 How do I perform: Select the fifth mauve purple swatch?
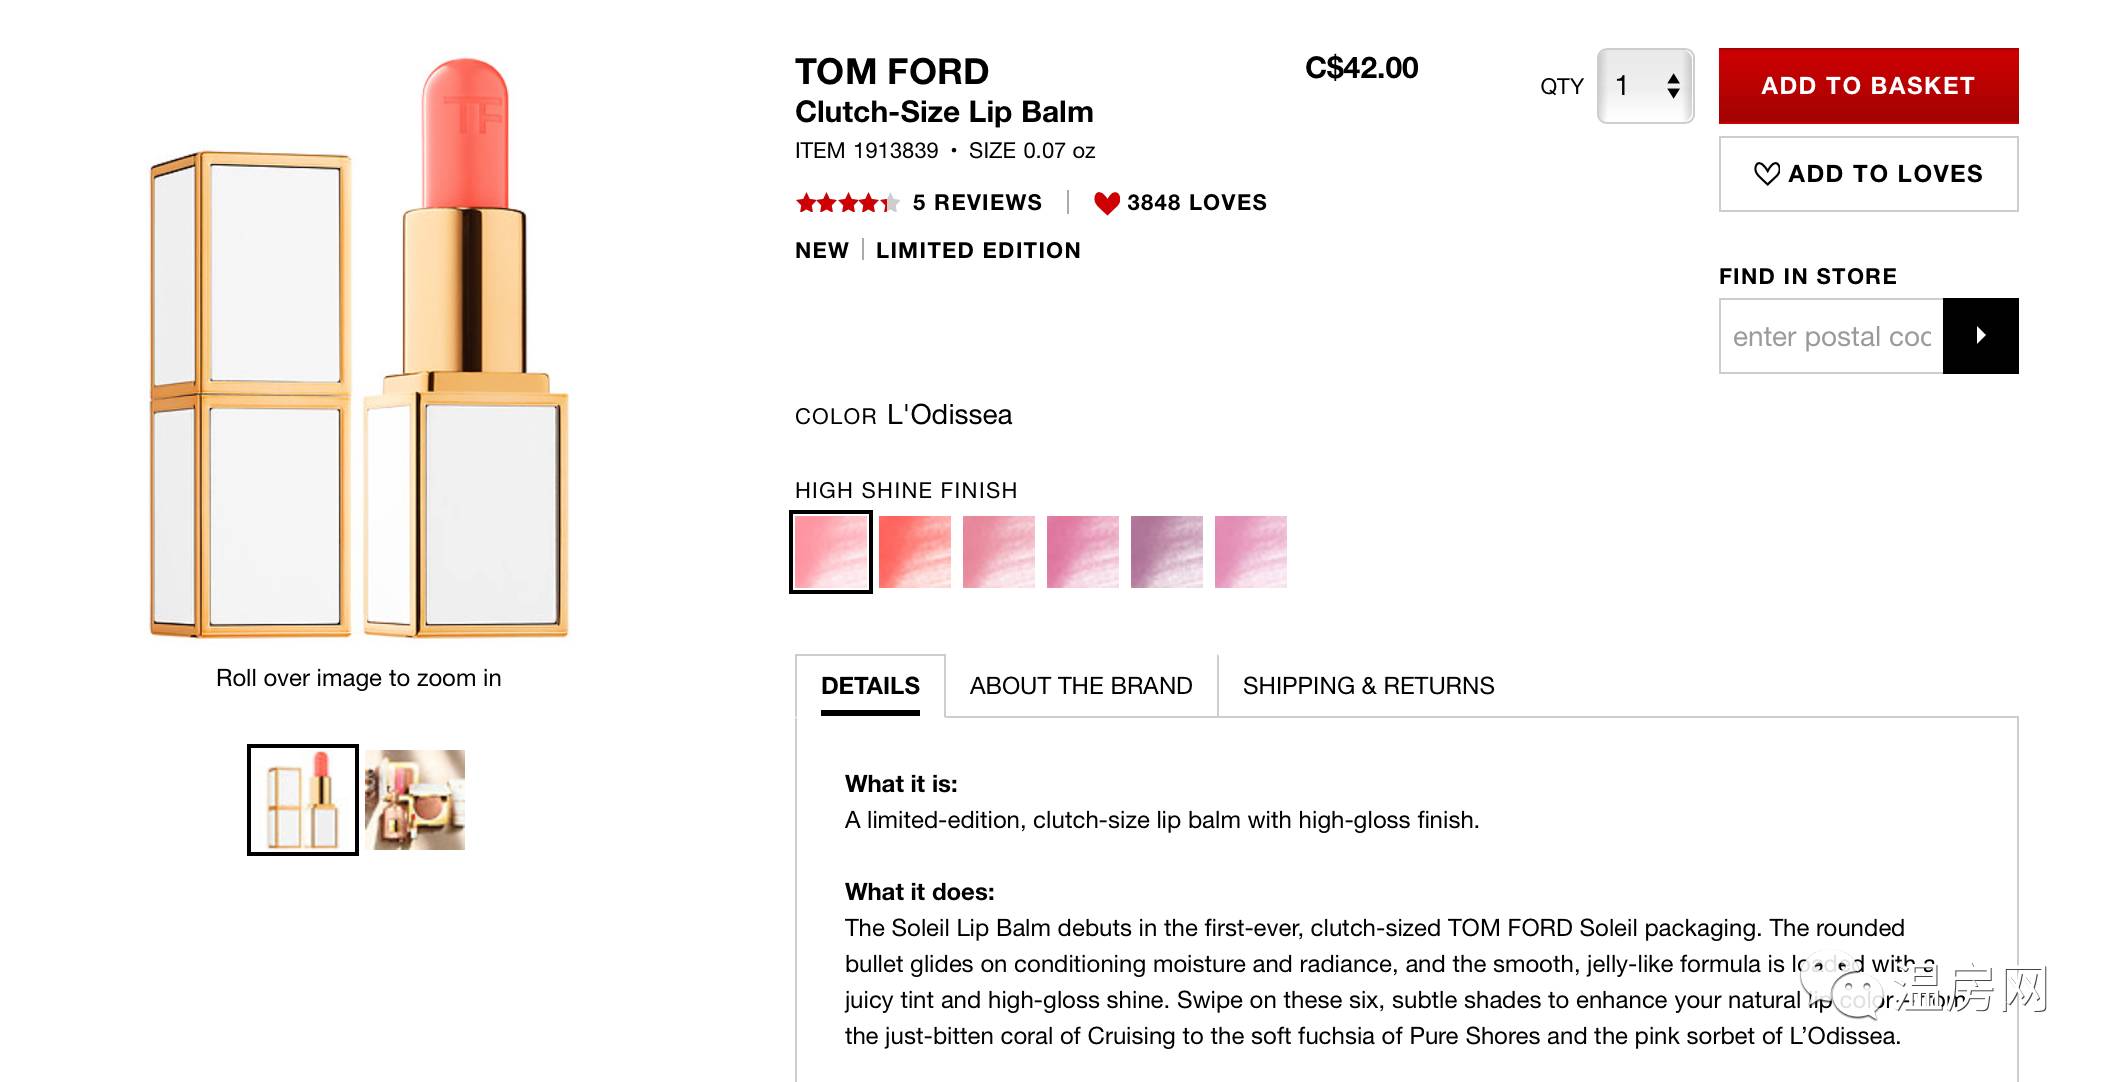coord(1167,552)
